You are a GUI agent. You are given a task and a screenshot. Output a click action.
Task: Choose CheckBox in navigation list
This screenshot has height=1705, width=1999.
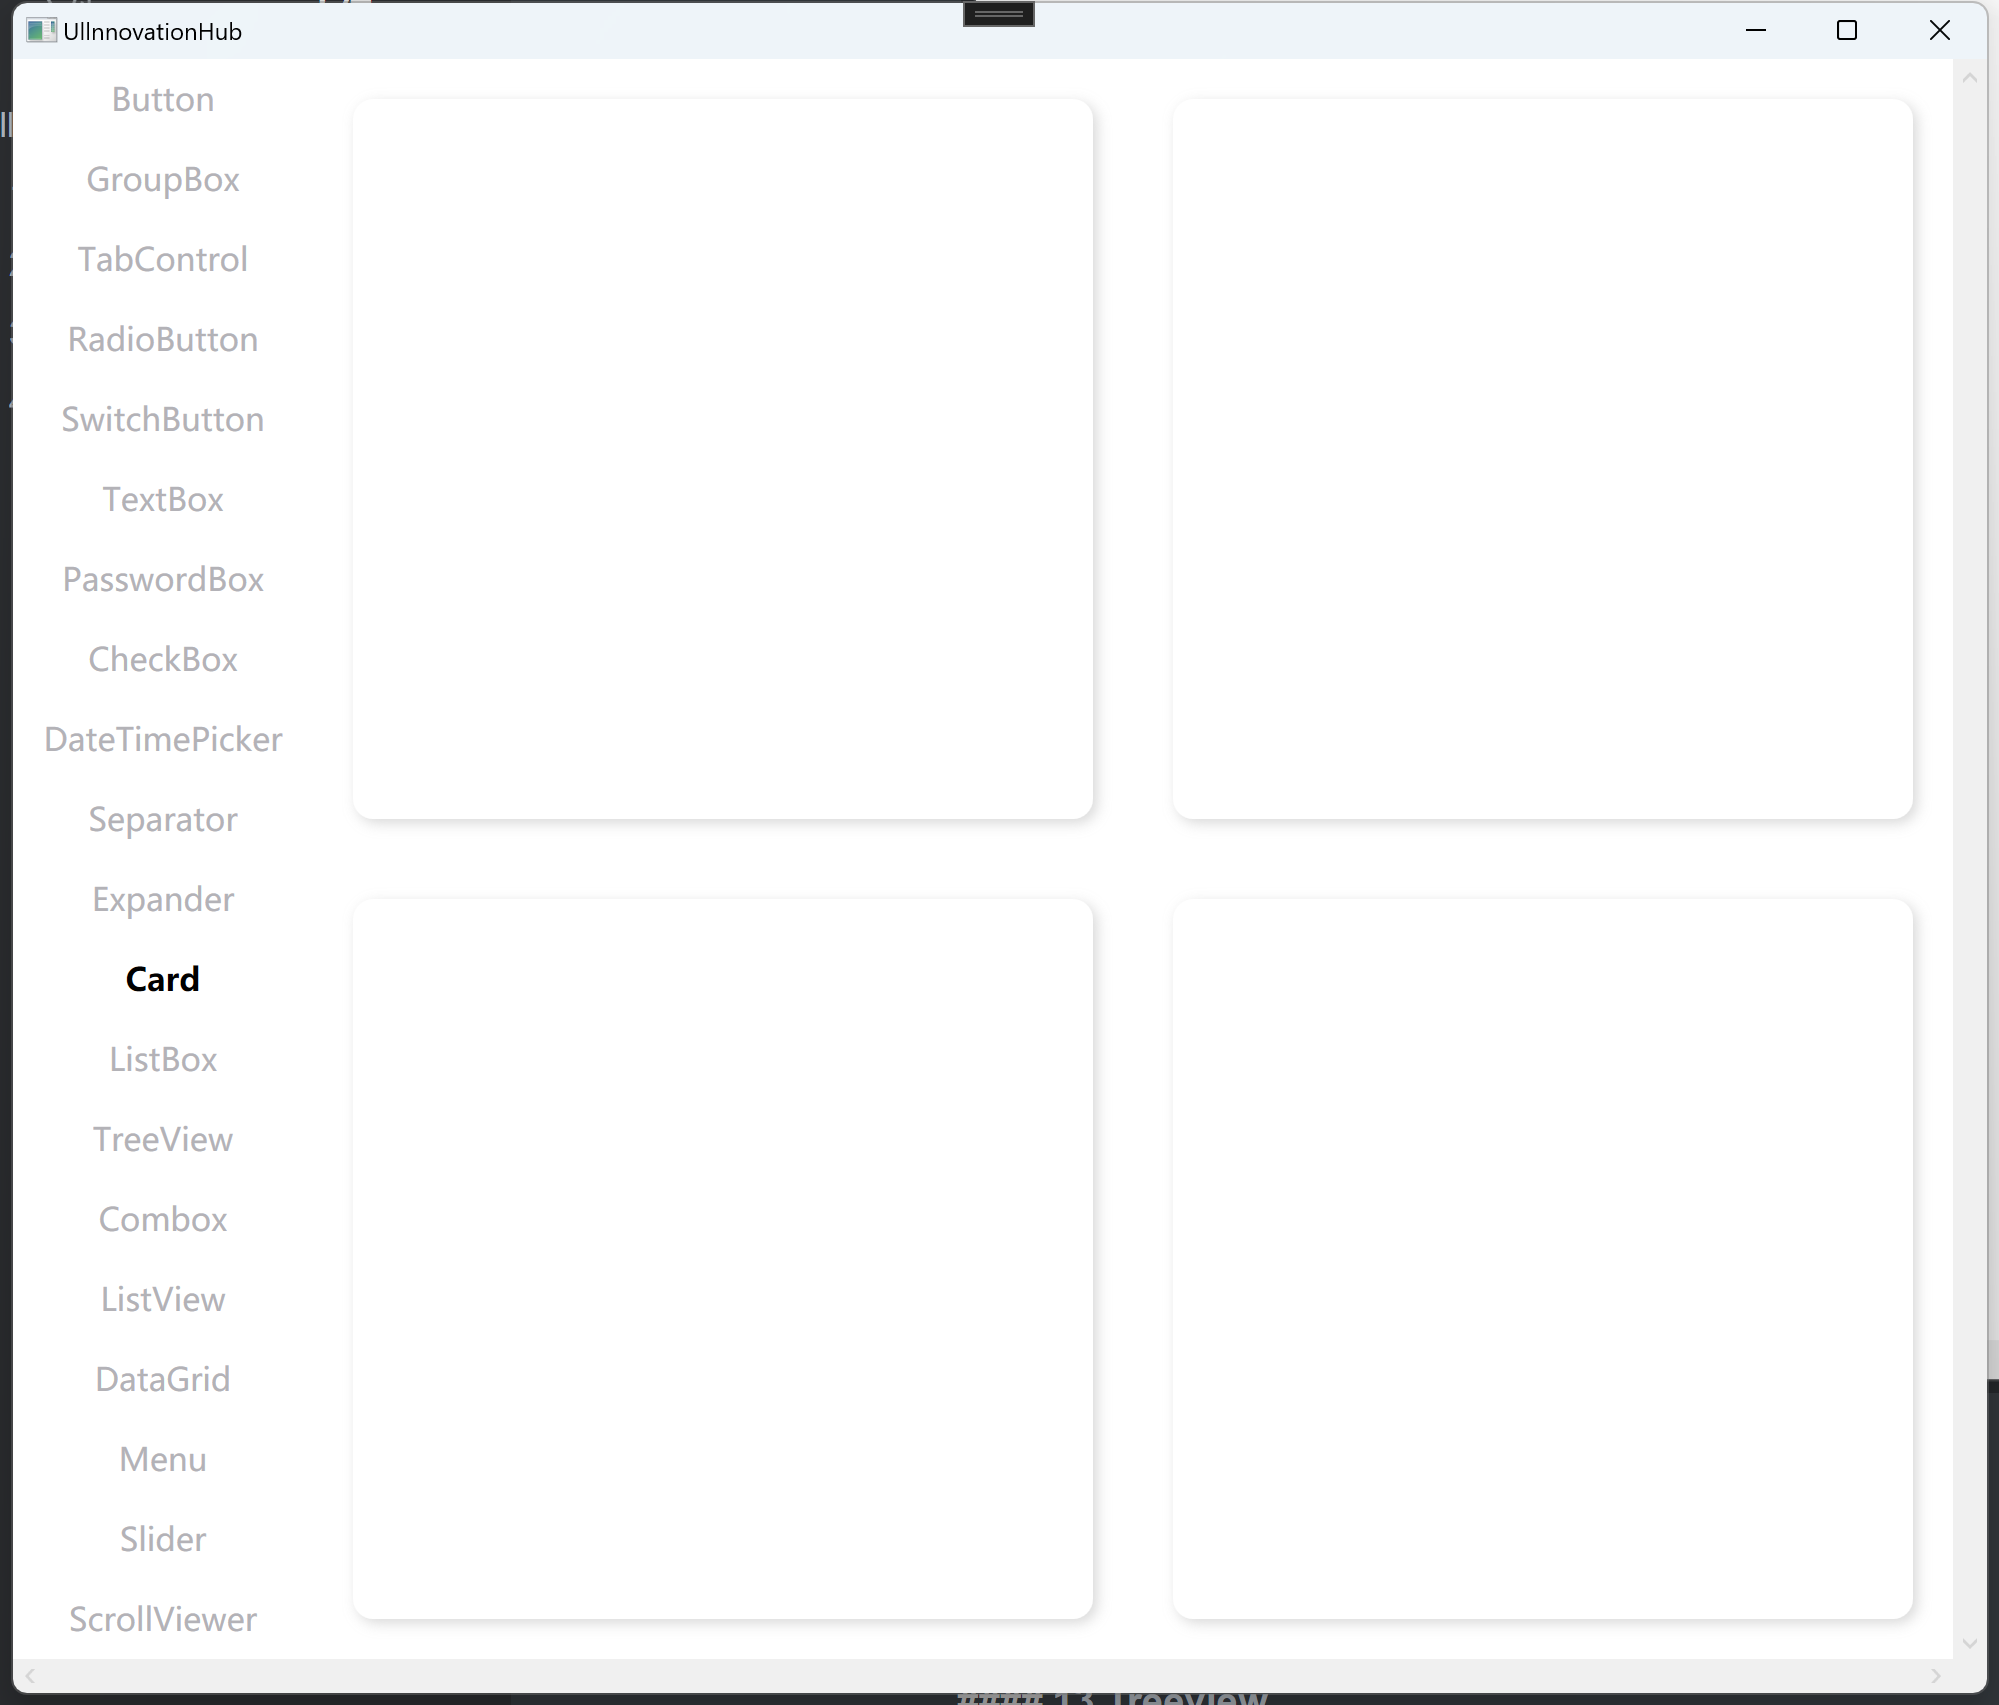click(163, 660)
